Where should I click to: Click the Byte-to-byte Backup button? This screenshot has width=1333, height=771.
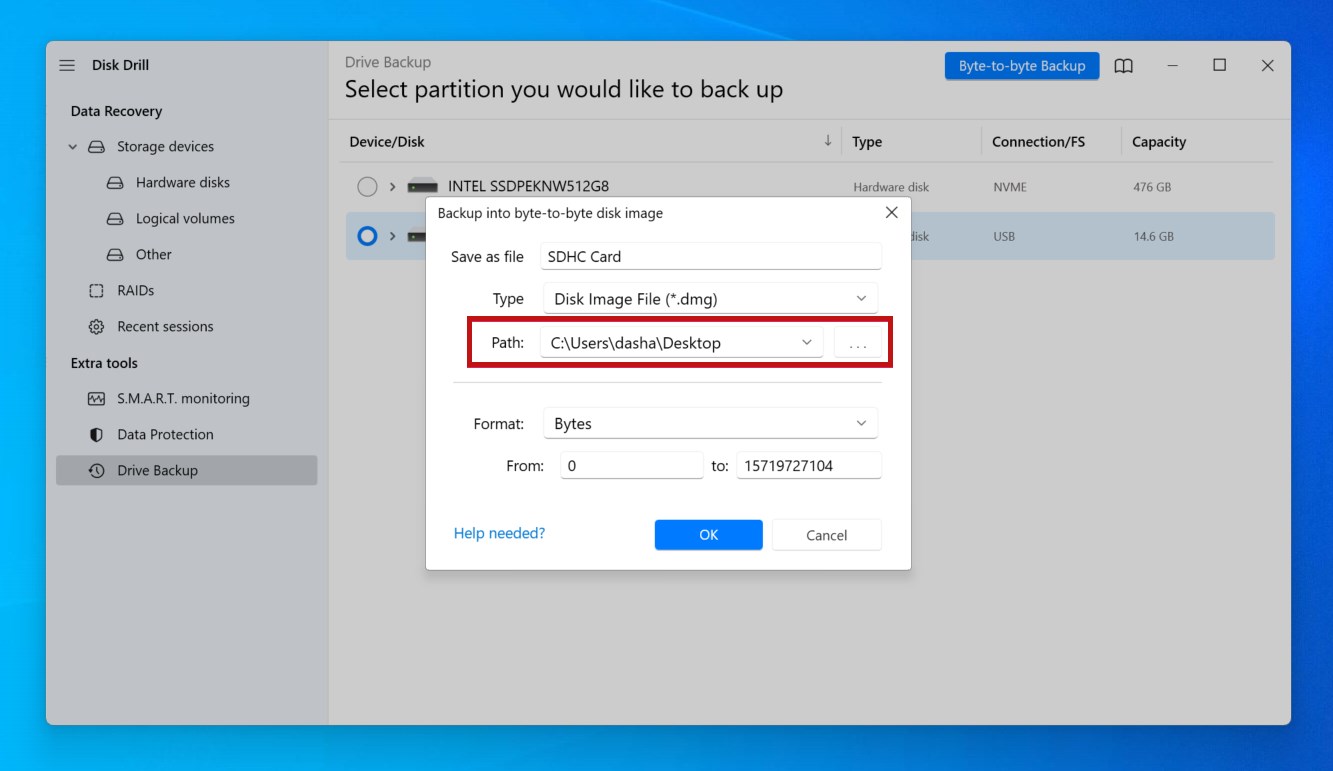(x=1022, y=66)
